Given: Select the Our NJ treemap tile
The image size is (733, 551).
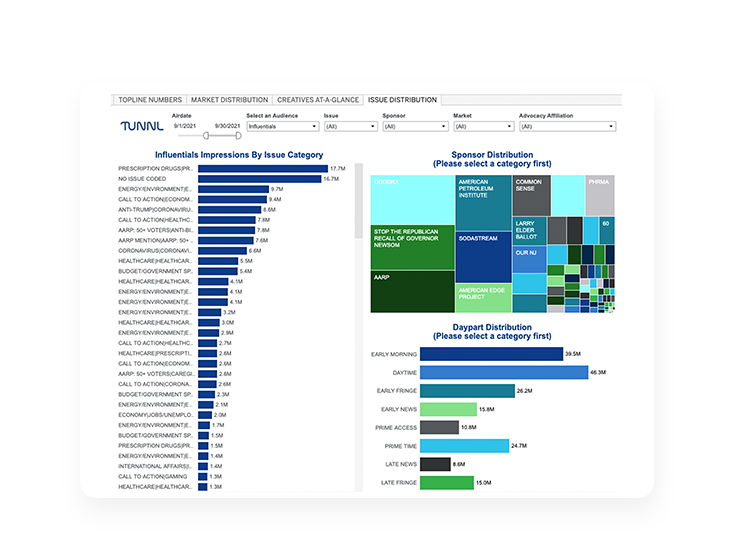Looking at the screenshot, I should (x=529, y=259).
